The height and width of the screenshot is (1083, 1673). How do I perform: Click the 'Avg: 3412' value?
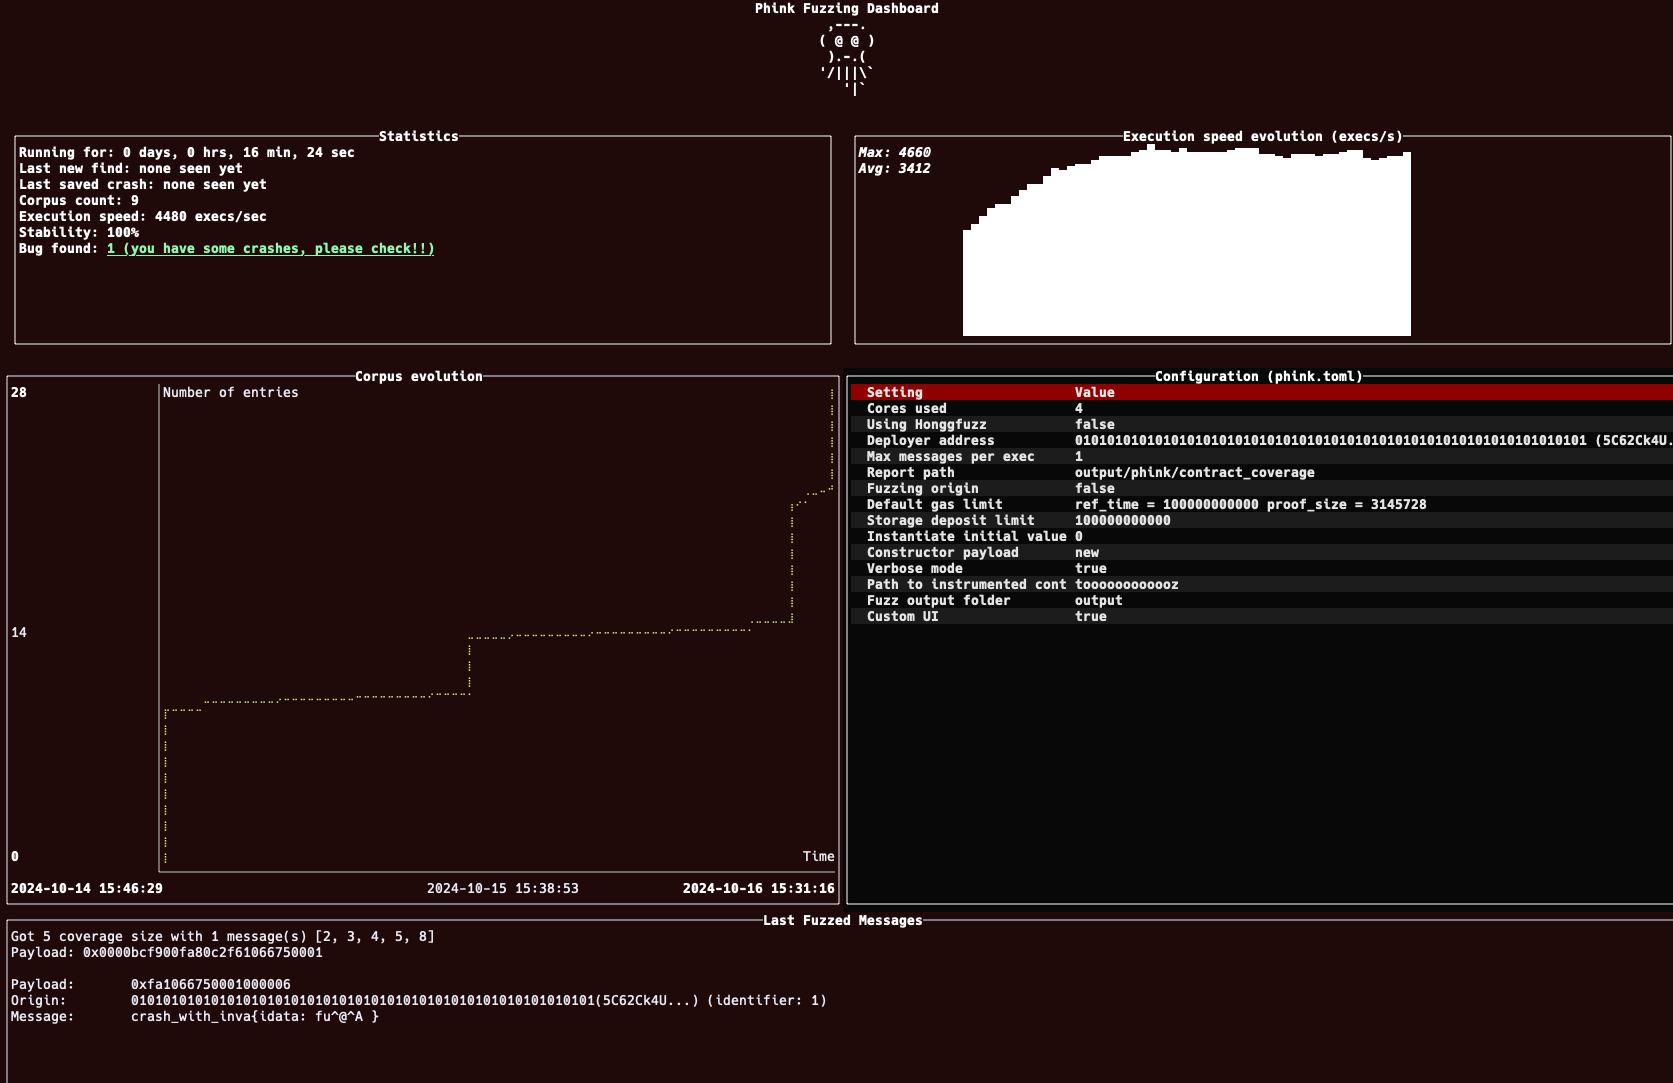coord(894,168)
